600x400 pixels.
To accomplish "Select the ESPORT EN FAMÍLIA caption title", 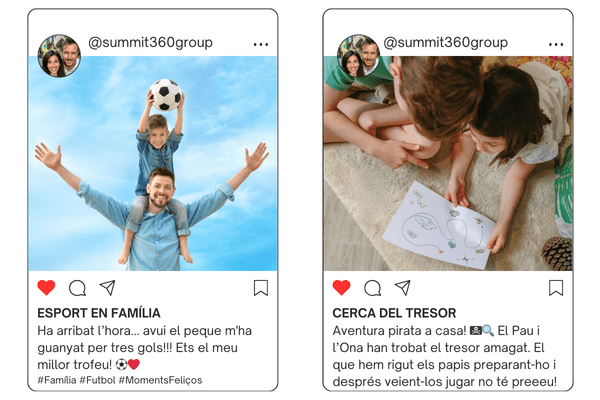I will [x=99, y=313].
